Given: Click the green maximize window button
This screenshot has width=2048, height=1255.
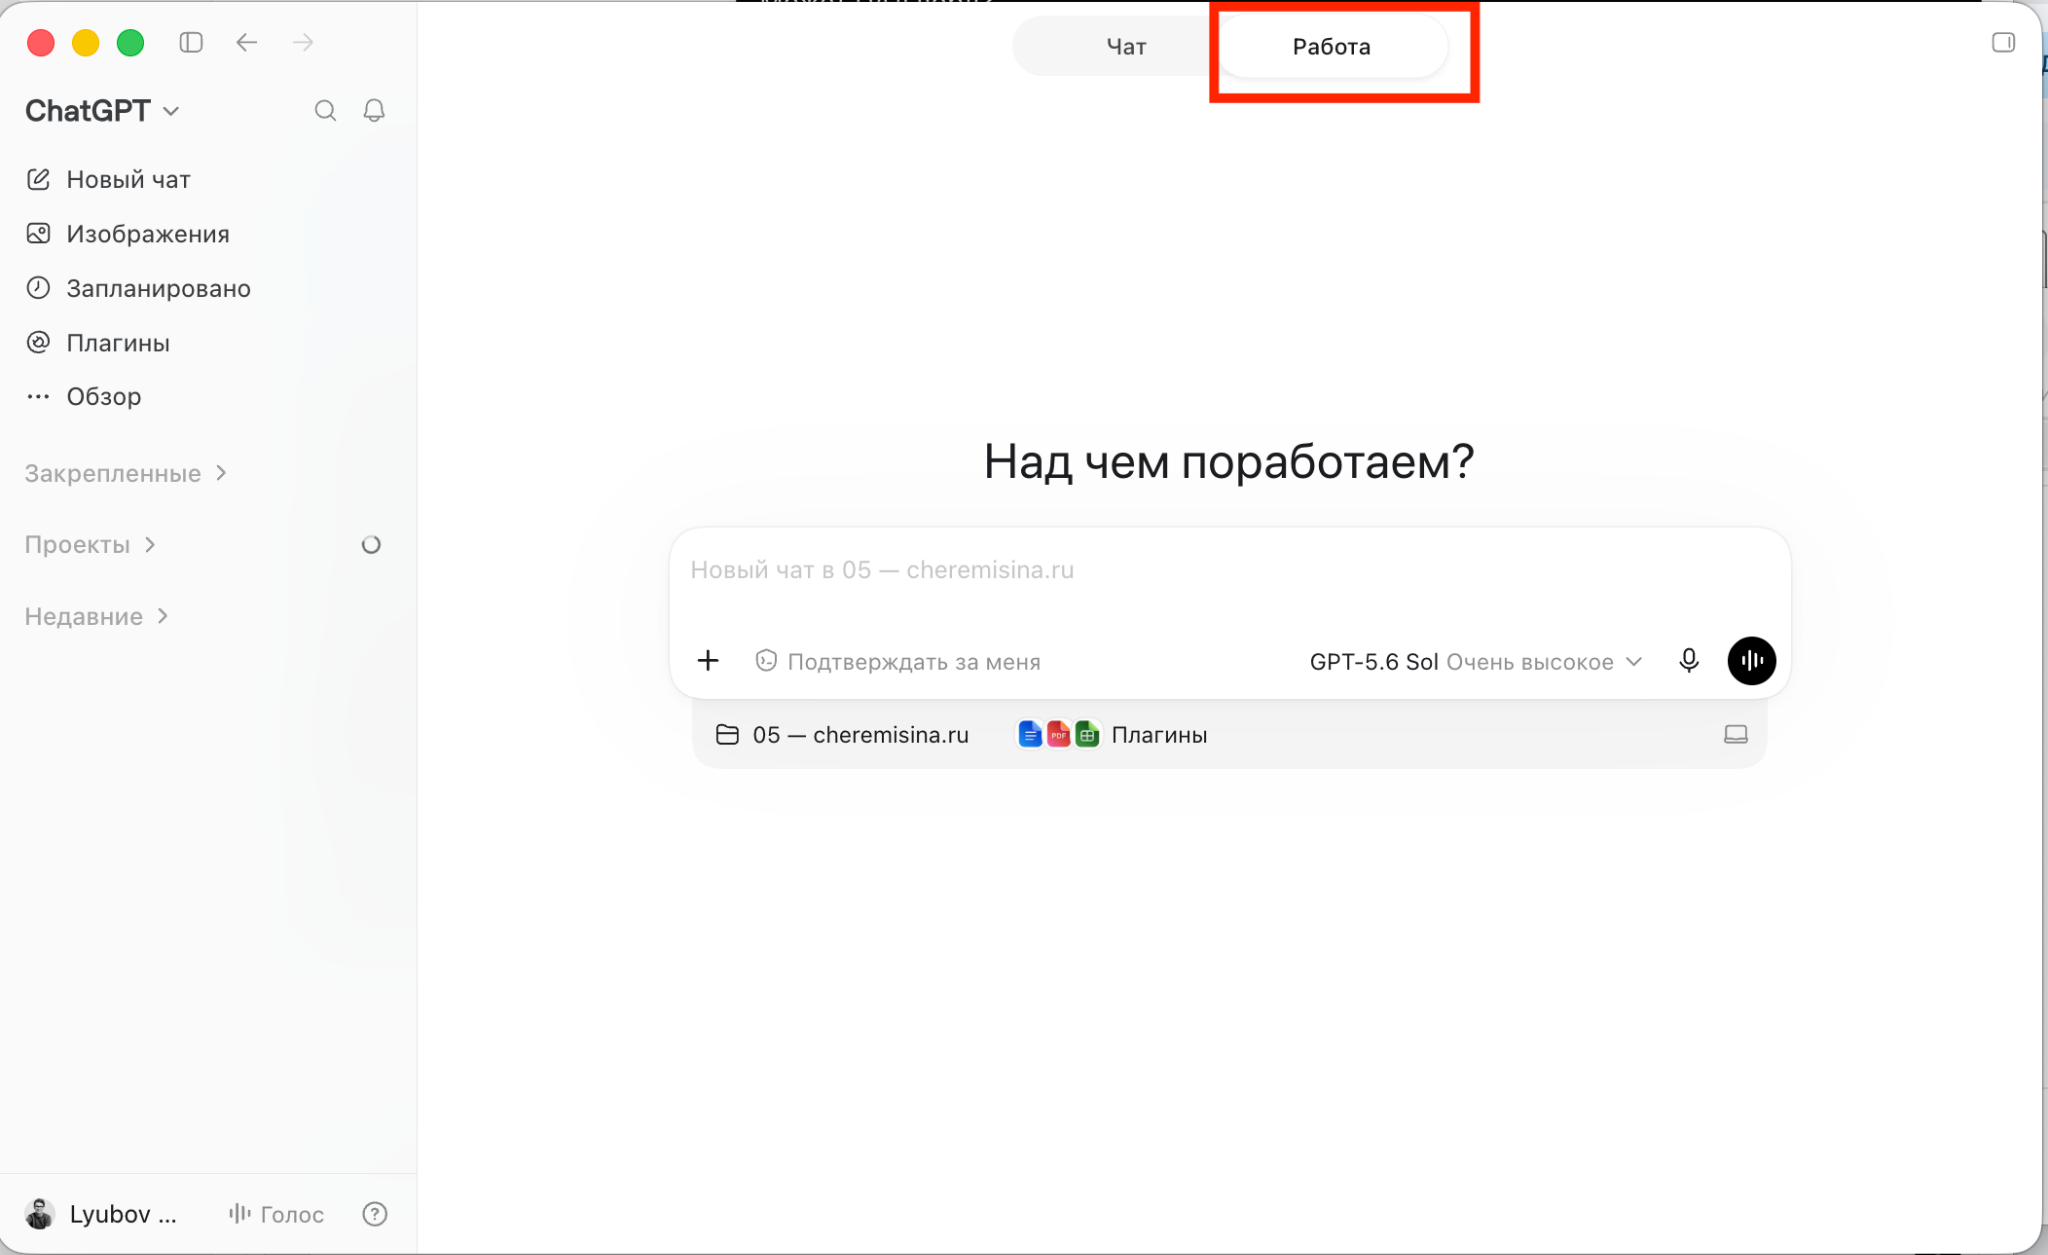Looking at the screenshot, I should pos(130,42).
